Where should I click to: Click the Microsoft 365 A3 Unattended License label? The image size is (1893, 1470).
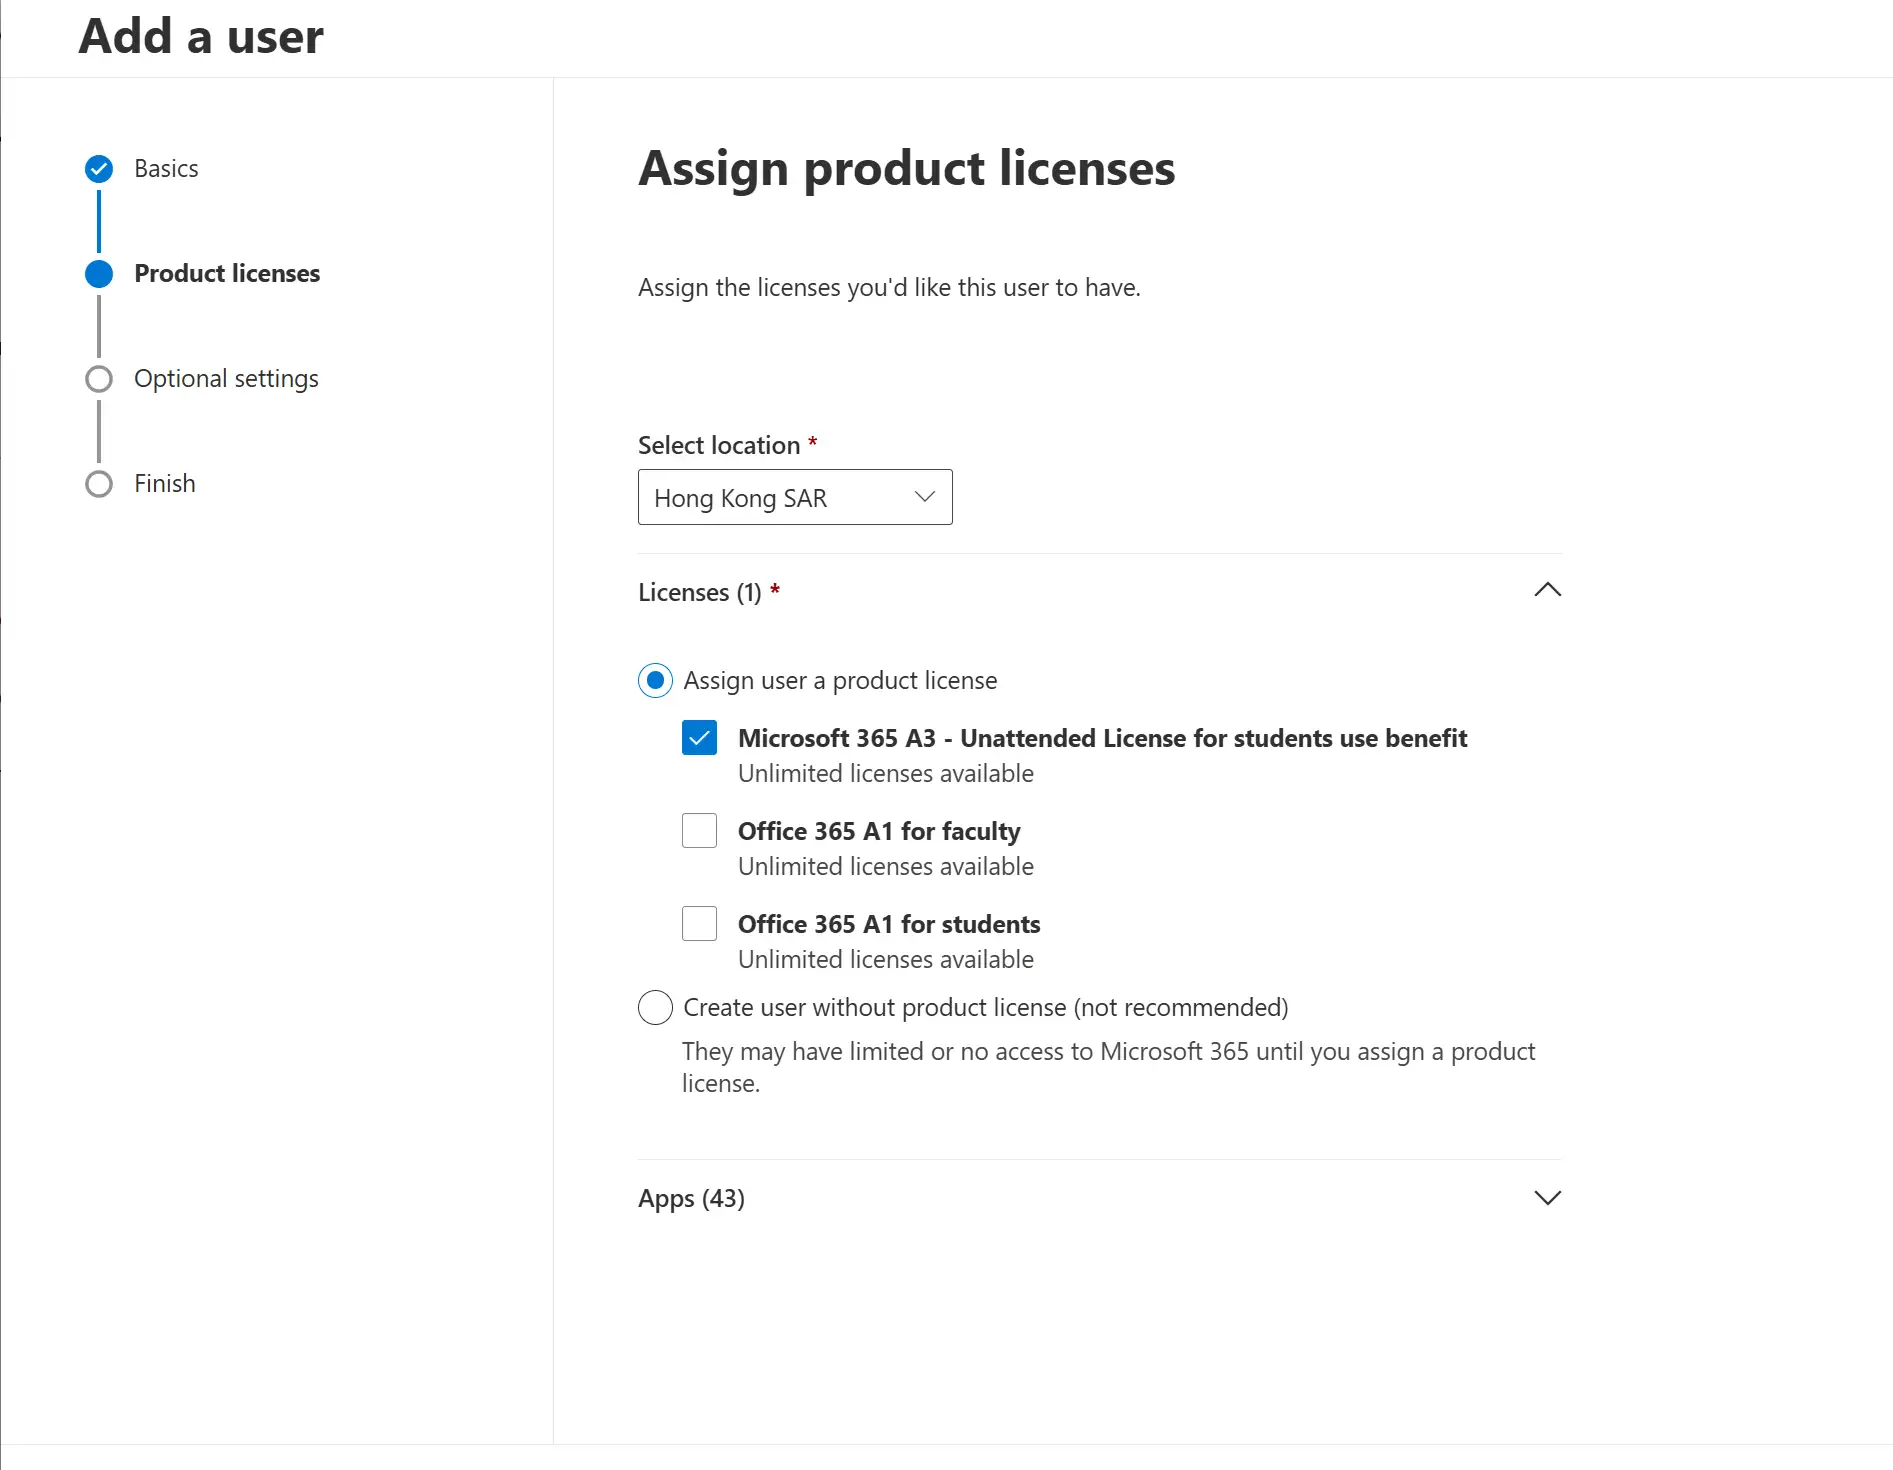coord(1102,738)
